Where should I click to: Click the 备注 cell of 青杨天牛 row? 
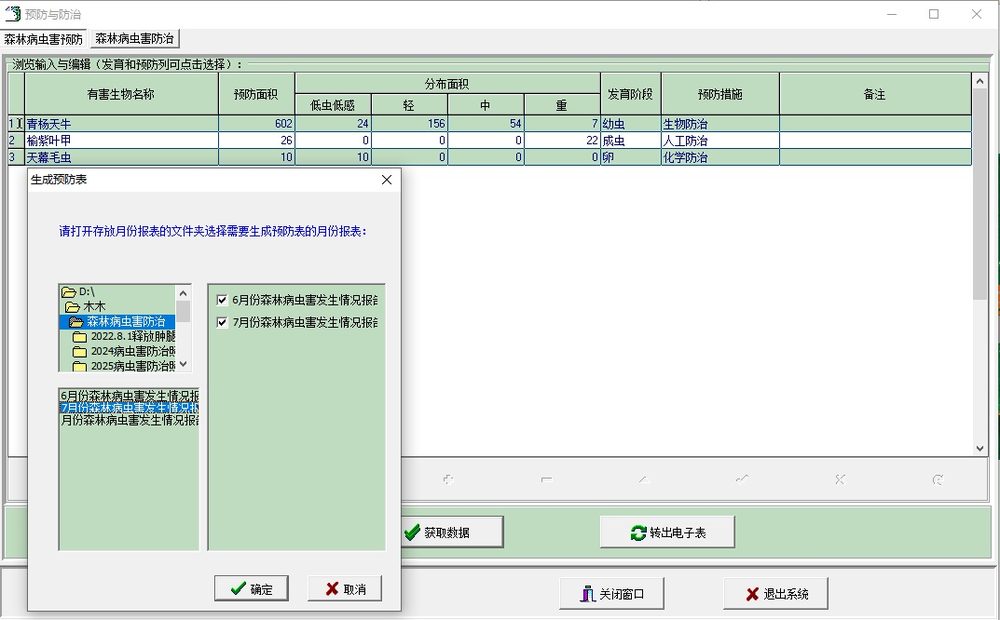tap(875, 124)
